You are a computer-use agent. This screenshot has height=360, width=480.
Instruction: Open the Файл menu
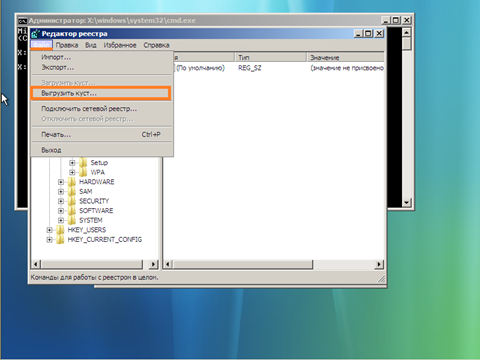coord(41,45)
